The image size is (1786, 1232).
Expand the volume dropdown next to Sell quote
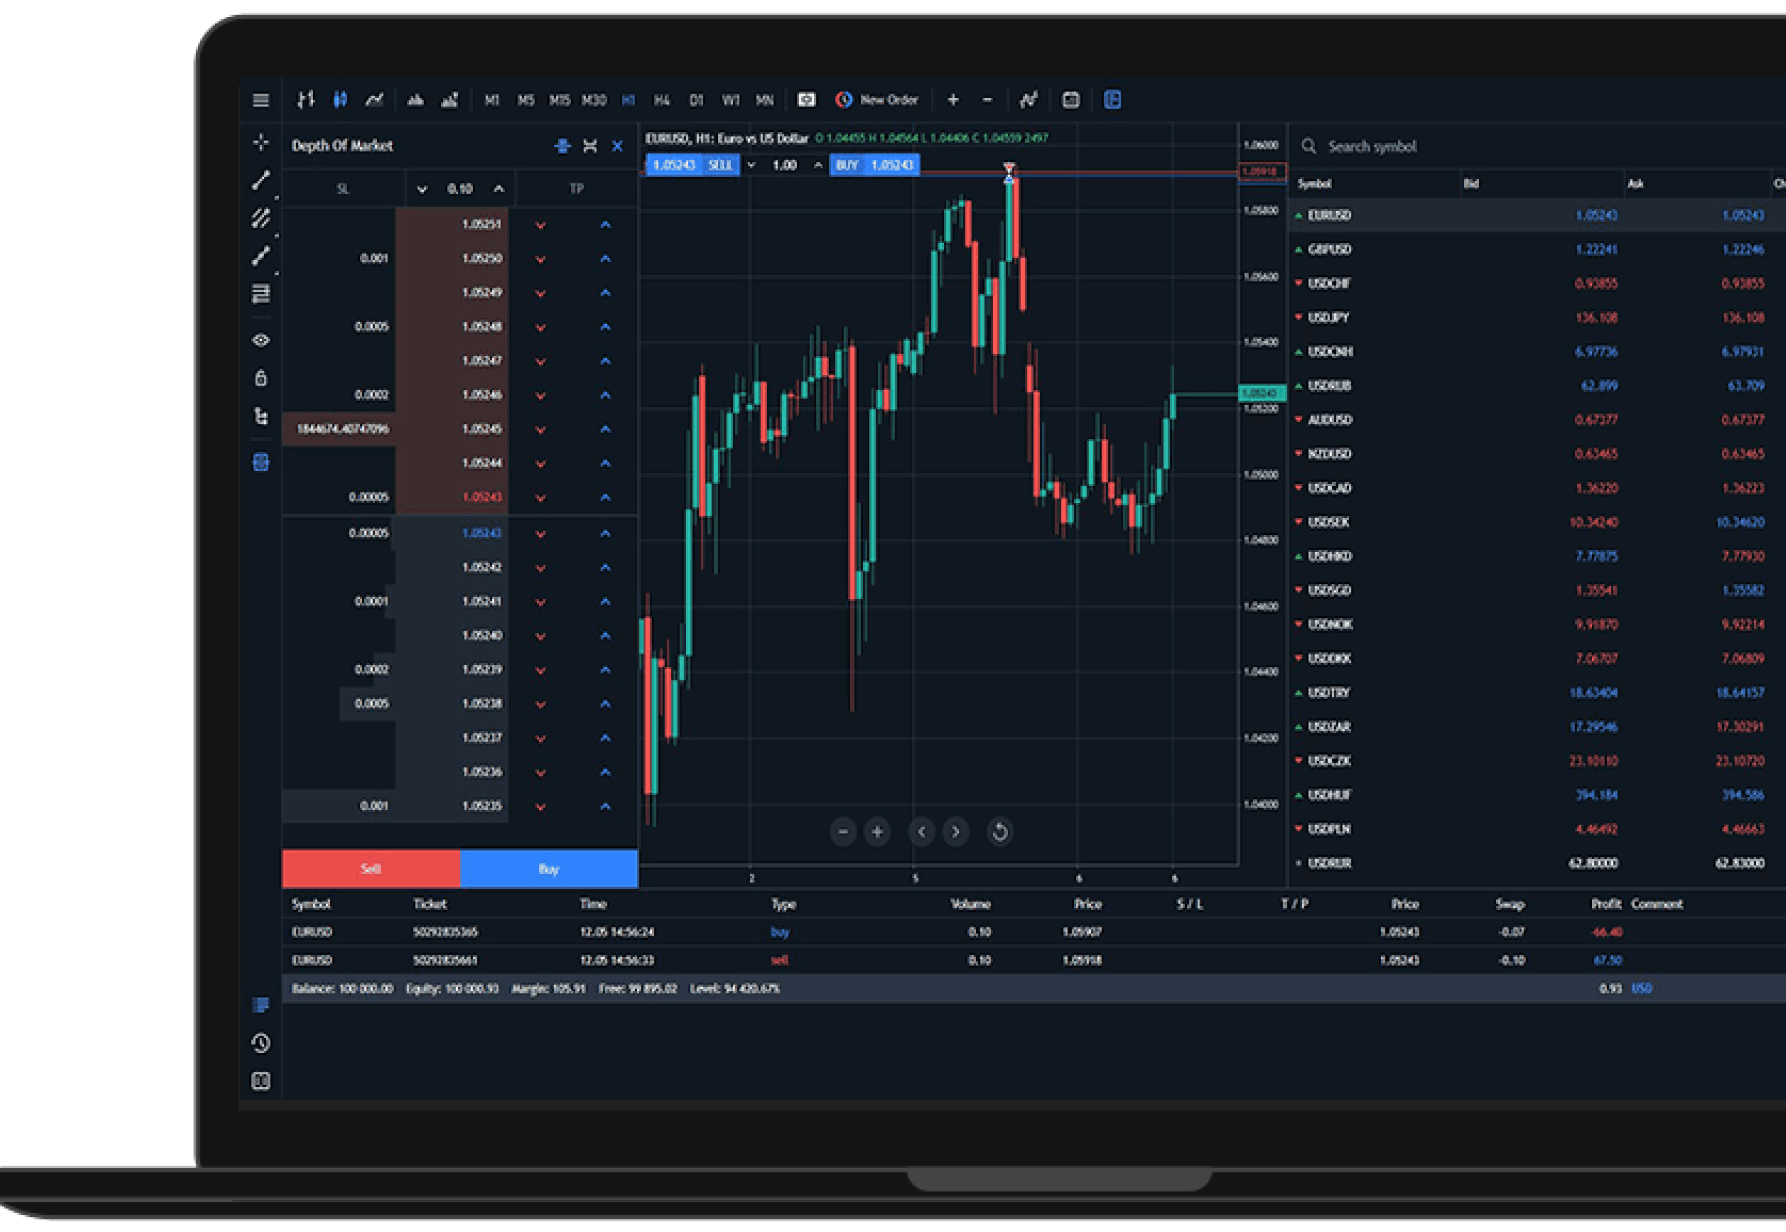coord(750,166)
